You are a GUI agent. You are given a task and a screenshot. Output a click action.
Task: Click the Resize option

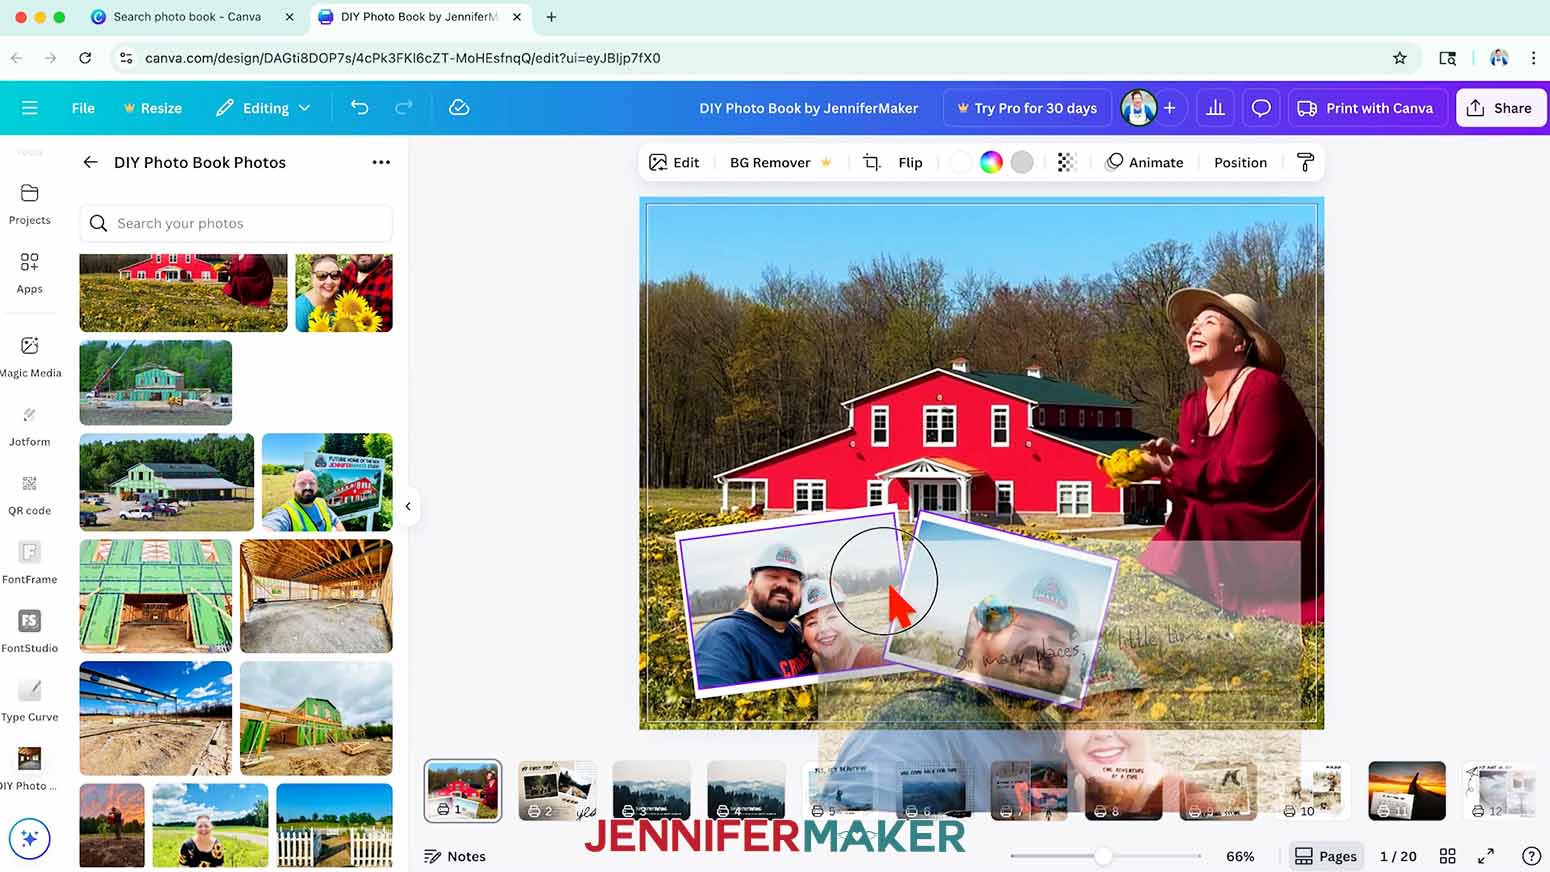tap(153, 108)
